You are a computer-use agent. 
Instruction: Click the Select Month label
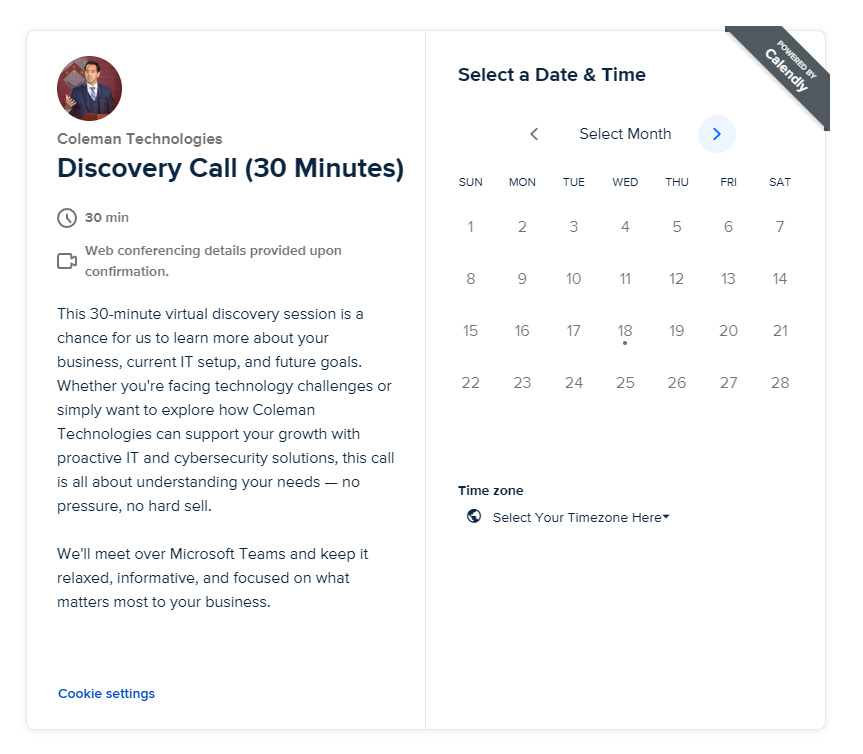[625, 134]
